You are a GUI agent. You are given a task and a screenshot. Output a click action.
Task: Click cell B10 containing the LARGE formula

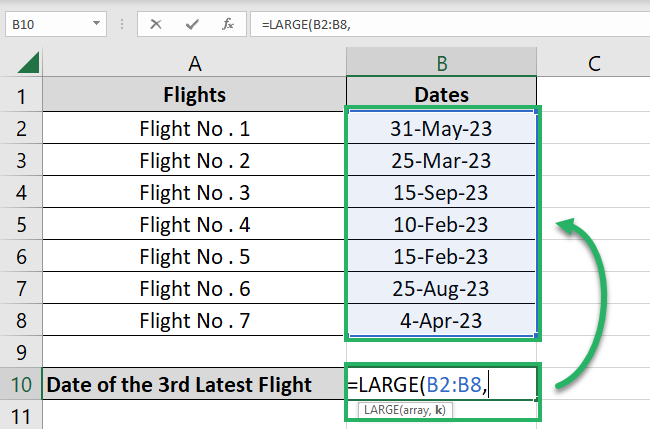coord(442,384)
